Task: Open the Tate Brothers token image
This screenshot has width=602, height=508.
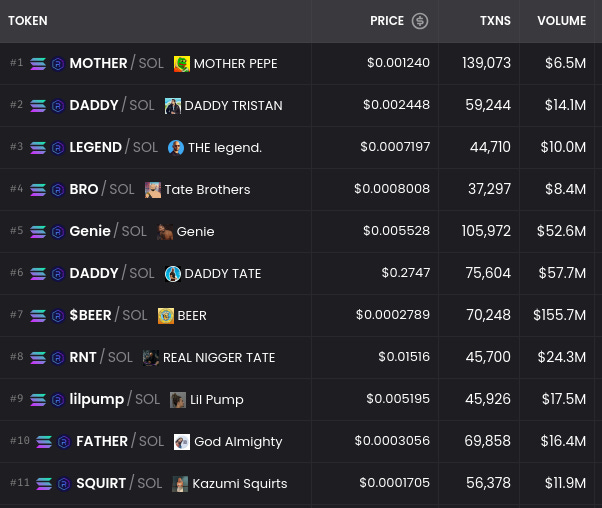Action: [153, 190]
